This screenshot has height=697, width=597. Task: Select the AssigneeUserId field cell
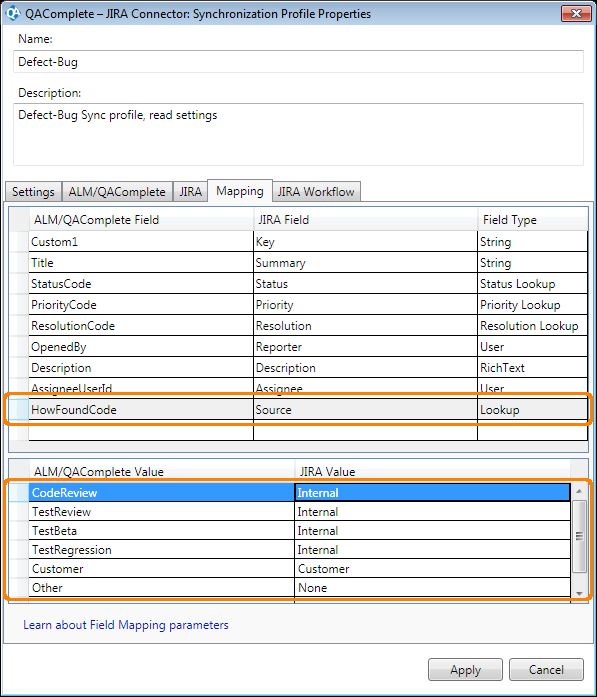click(x=141, y=388)
